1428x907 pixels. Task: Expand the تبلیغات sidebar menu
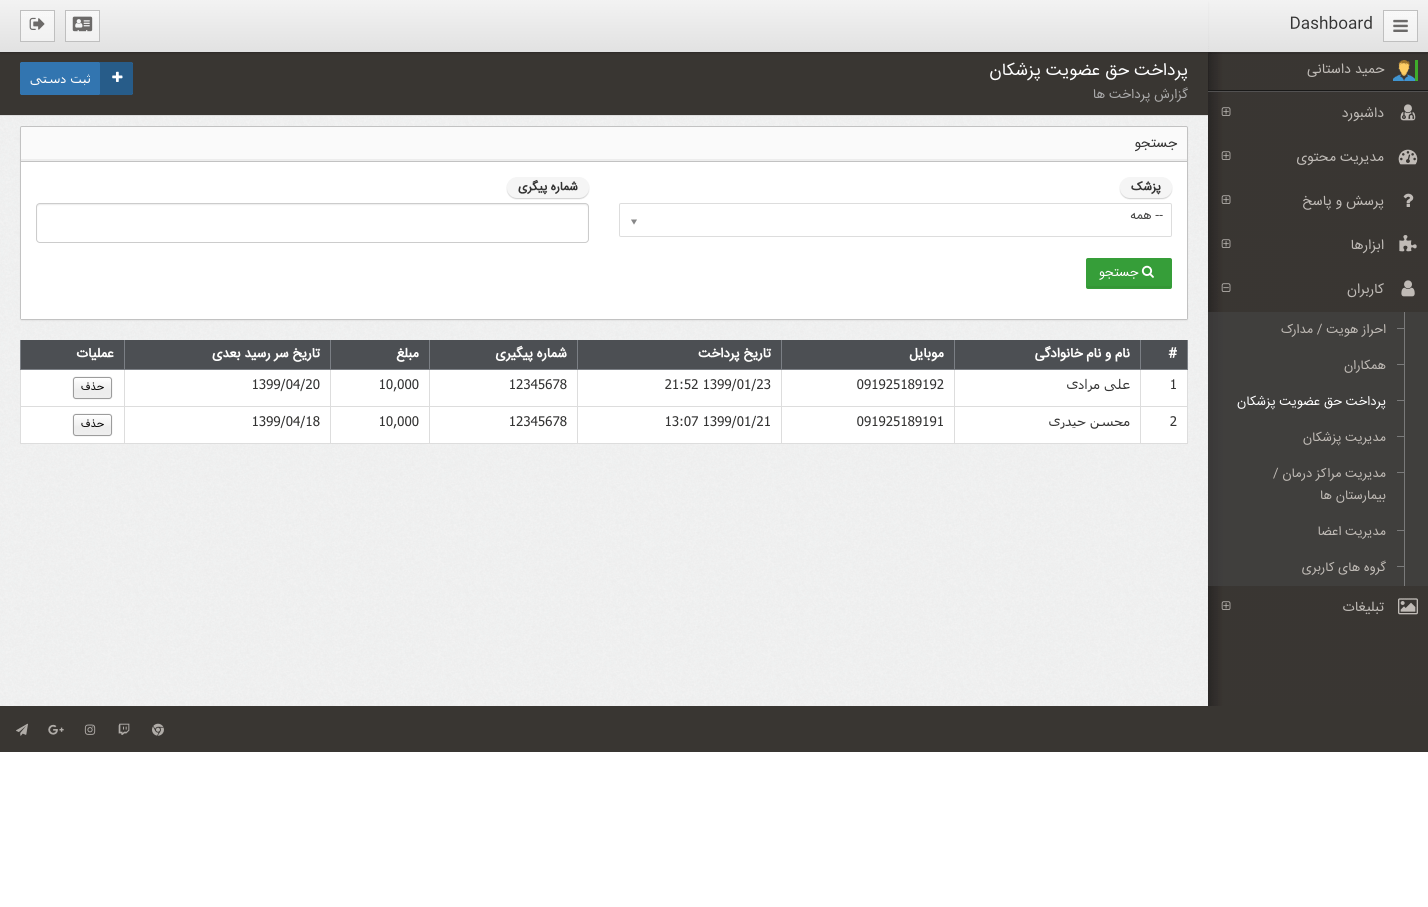1362,607
